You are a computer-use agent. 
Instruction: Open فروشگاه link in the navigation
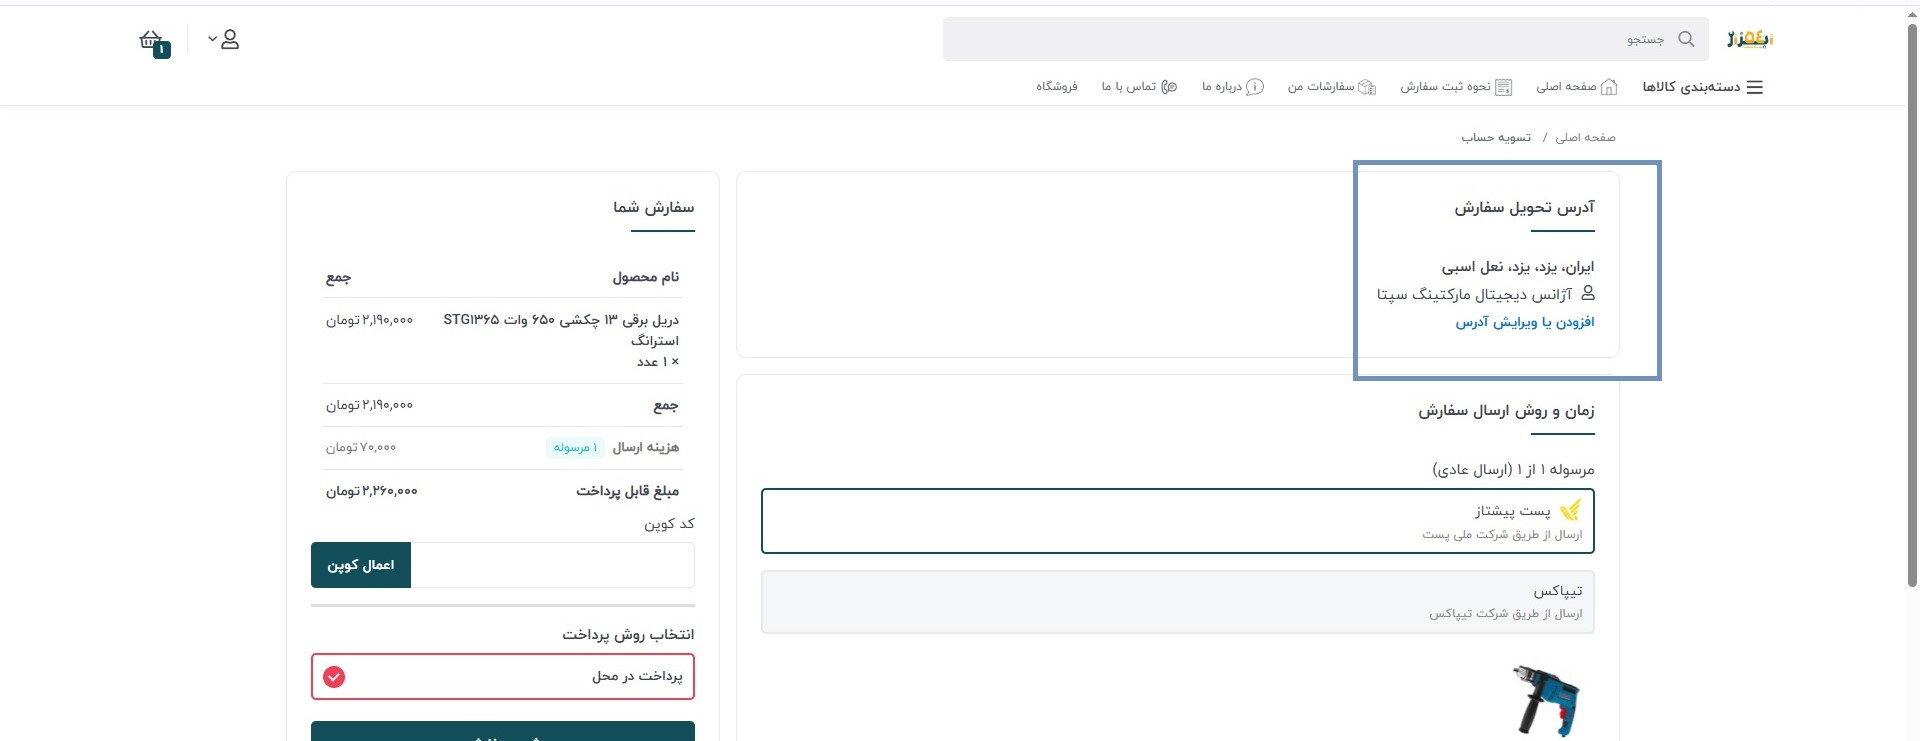(x=1056, y=87)
